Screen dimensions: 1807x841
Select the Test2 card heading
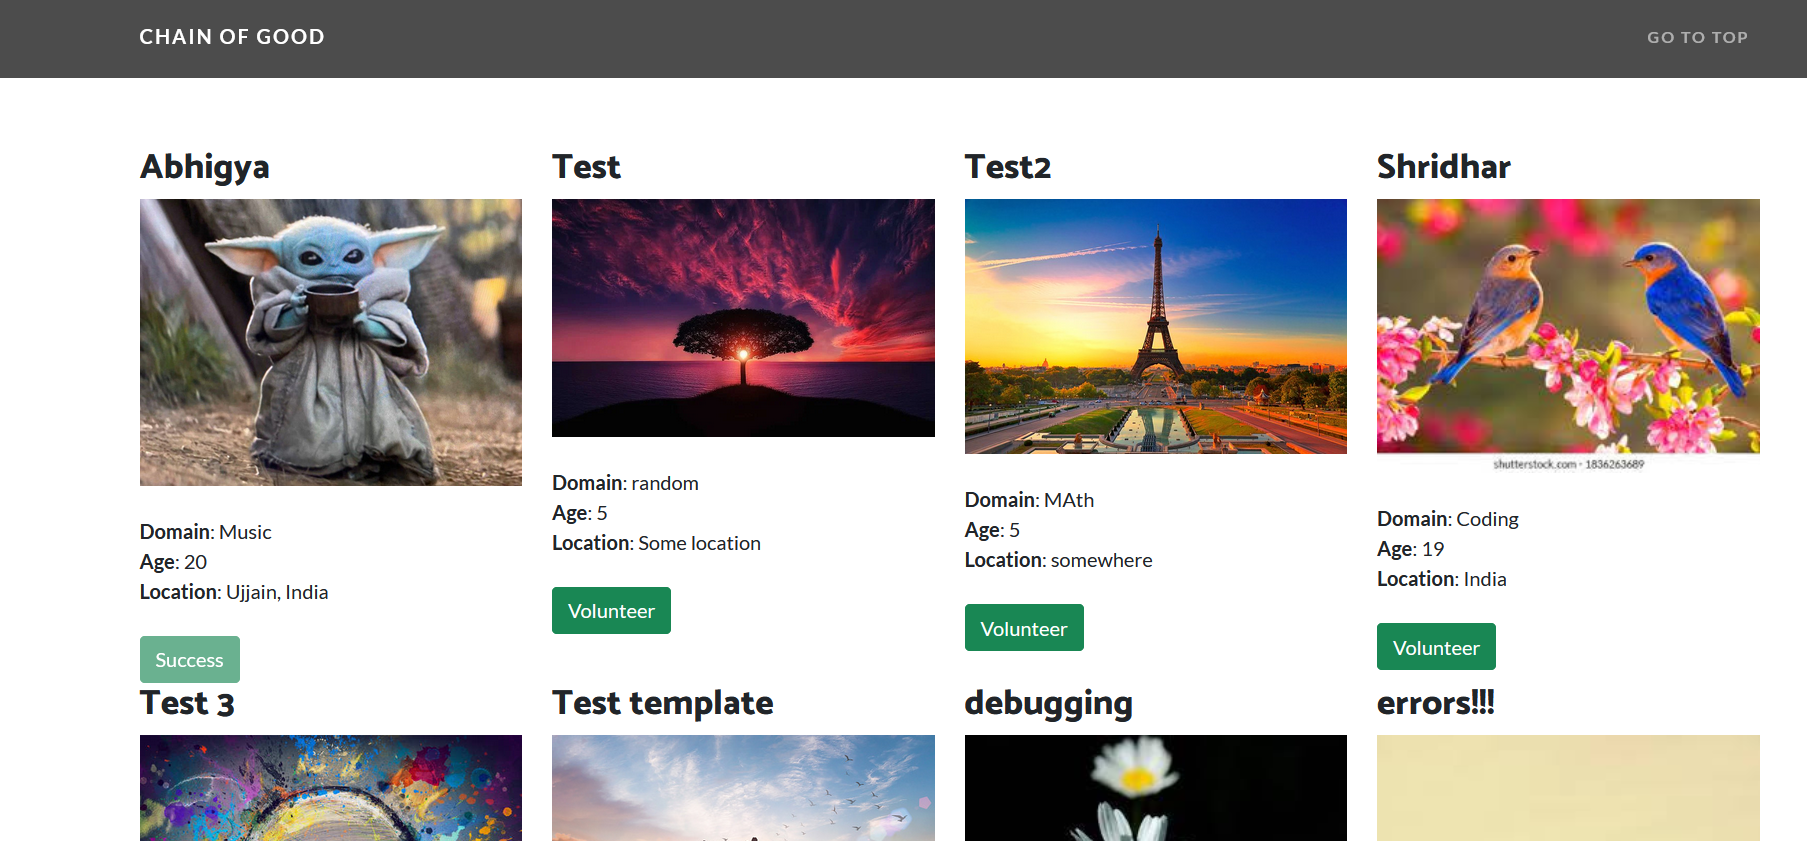coord(1008,167)
